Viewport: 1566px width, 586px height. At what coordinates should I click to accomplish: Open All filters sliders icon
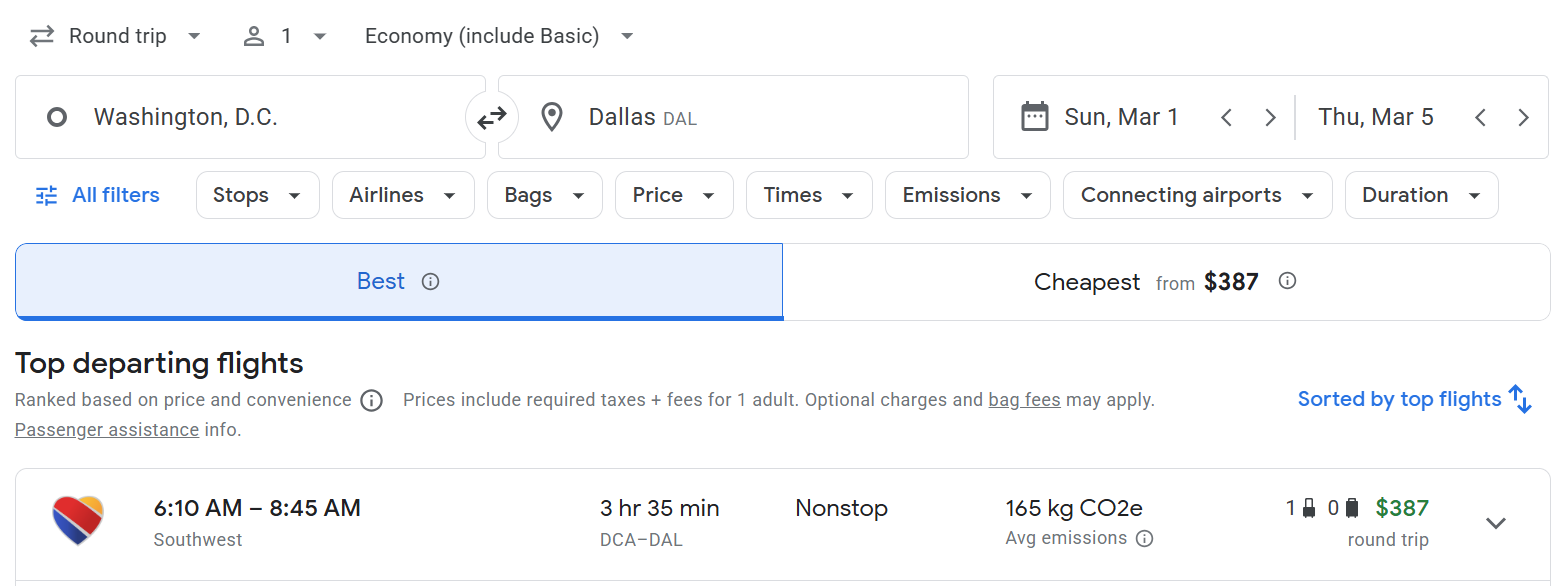coord(47,196)
